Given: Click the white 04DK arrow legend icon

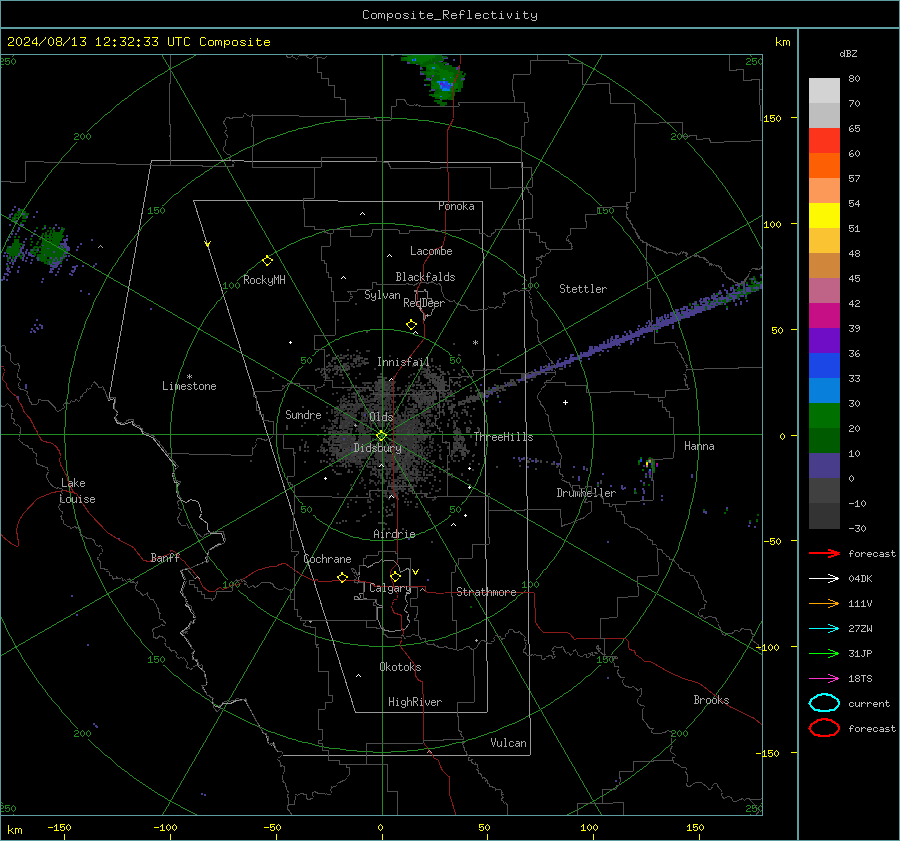Looking at the screenshot, I should click(x=824, y=579).
